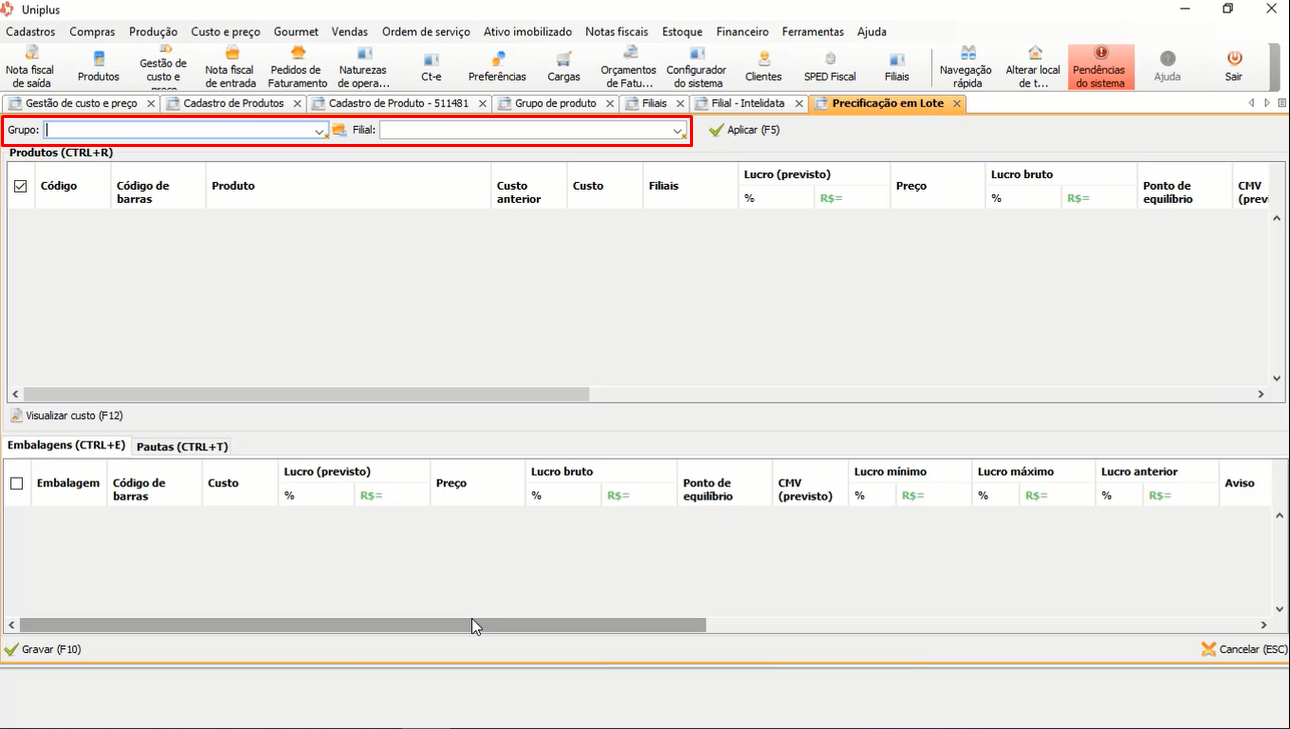This screenshot has width=1290, height=729.
Task: Switch to Grupo de produto tab
Action: (555, 103)
